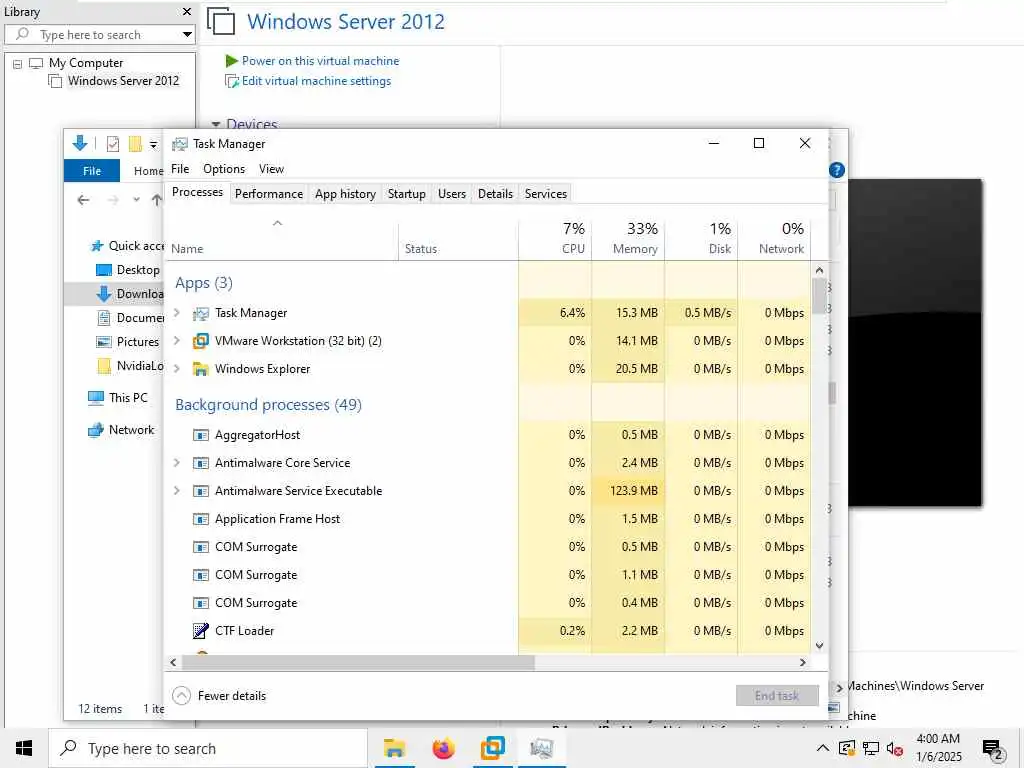Click the Windows taskbar search box

pyautogui.click(x=209, y=748)
